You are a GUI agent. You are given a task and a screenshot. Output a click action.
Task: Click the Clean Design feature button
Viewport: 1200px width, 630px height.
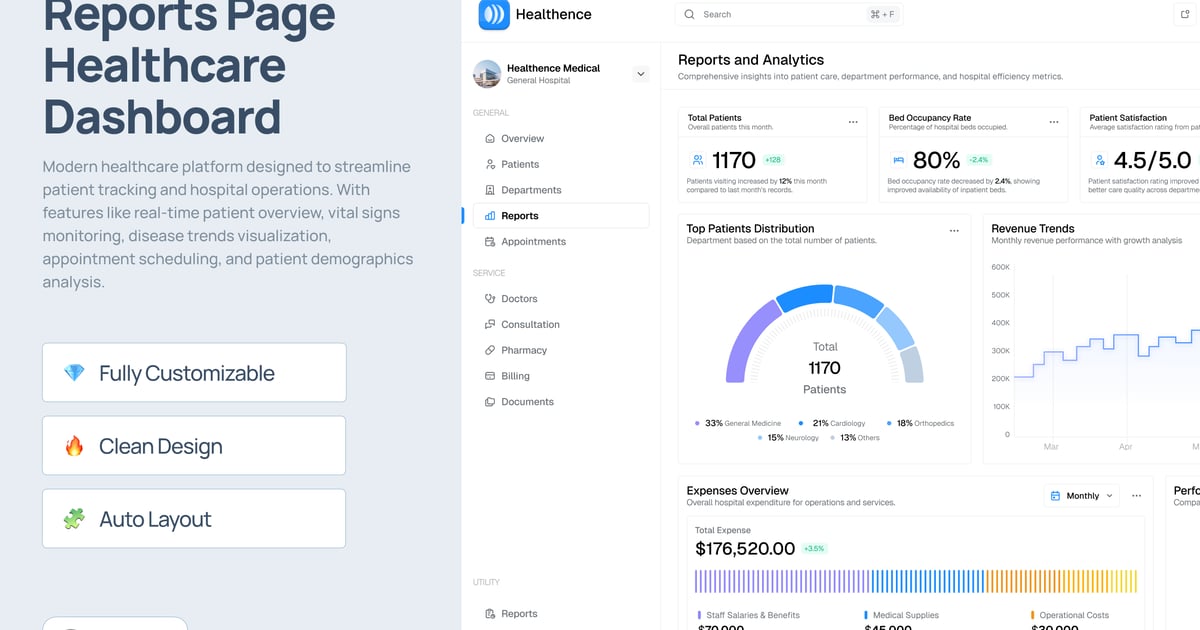[194, 445]
